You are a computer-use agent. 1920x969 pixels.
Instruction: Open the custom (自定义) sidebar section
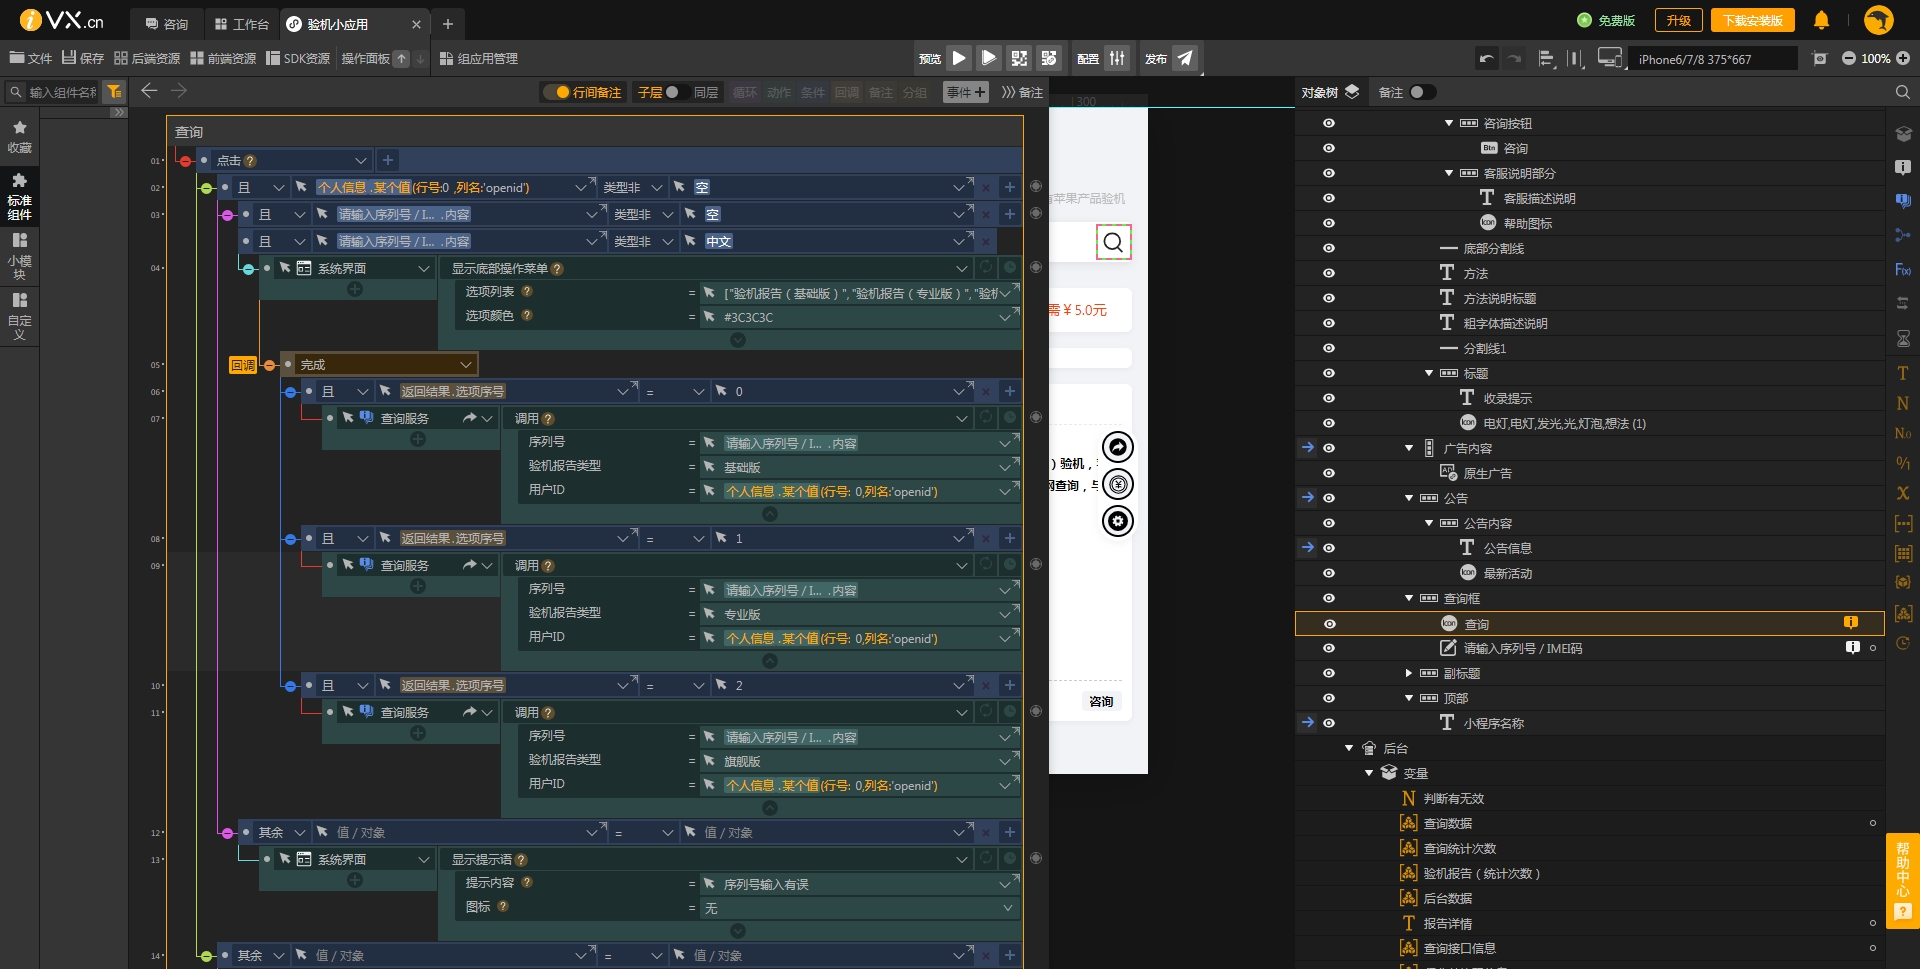[x=19, y=316]
